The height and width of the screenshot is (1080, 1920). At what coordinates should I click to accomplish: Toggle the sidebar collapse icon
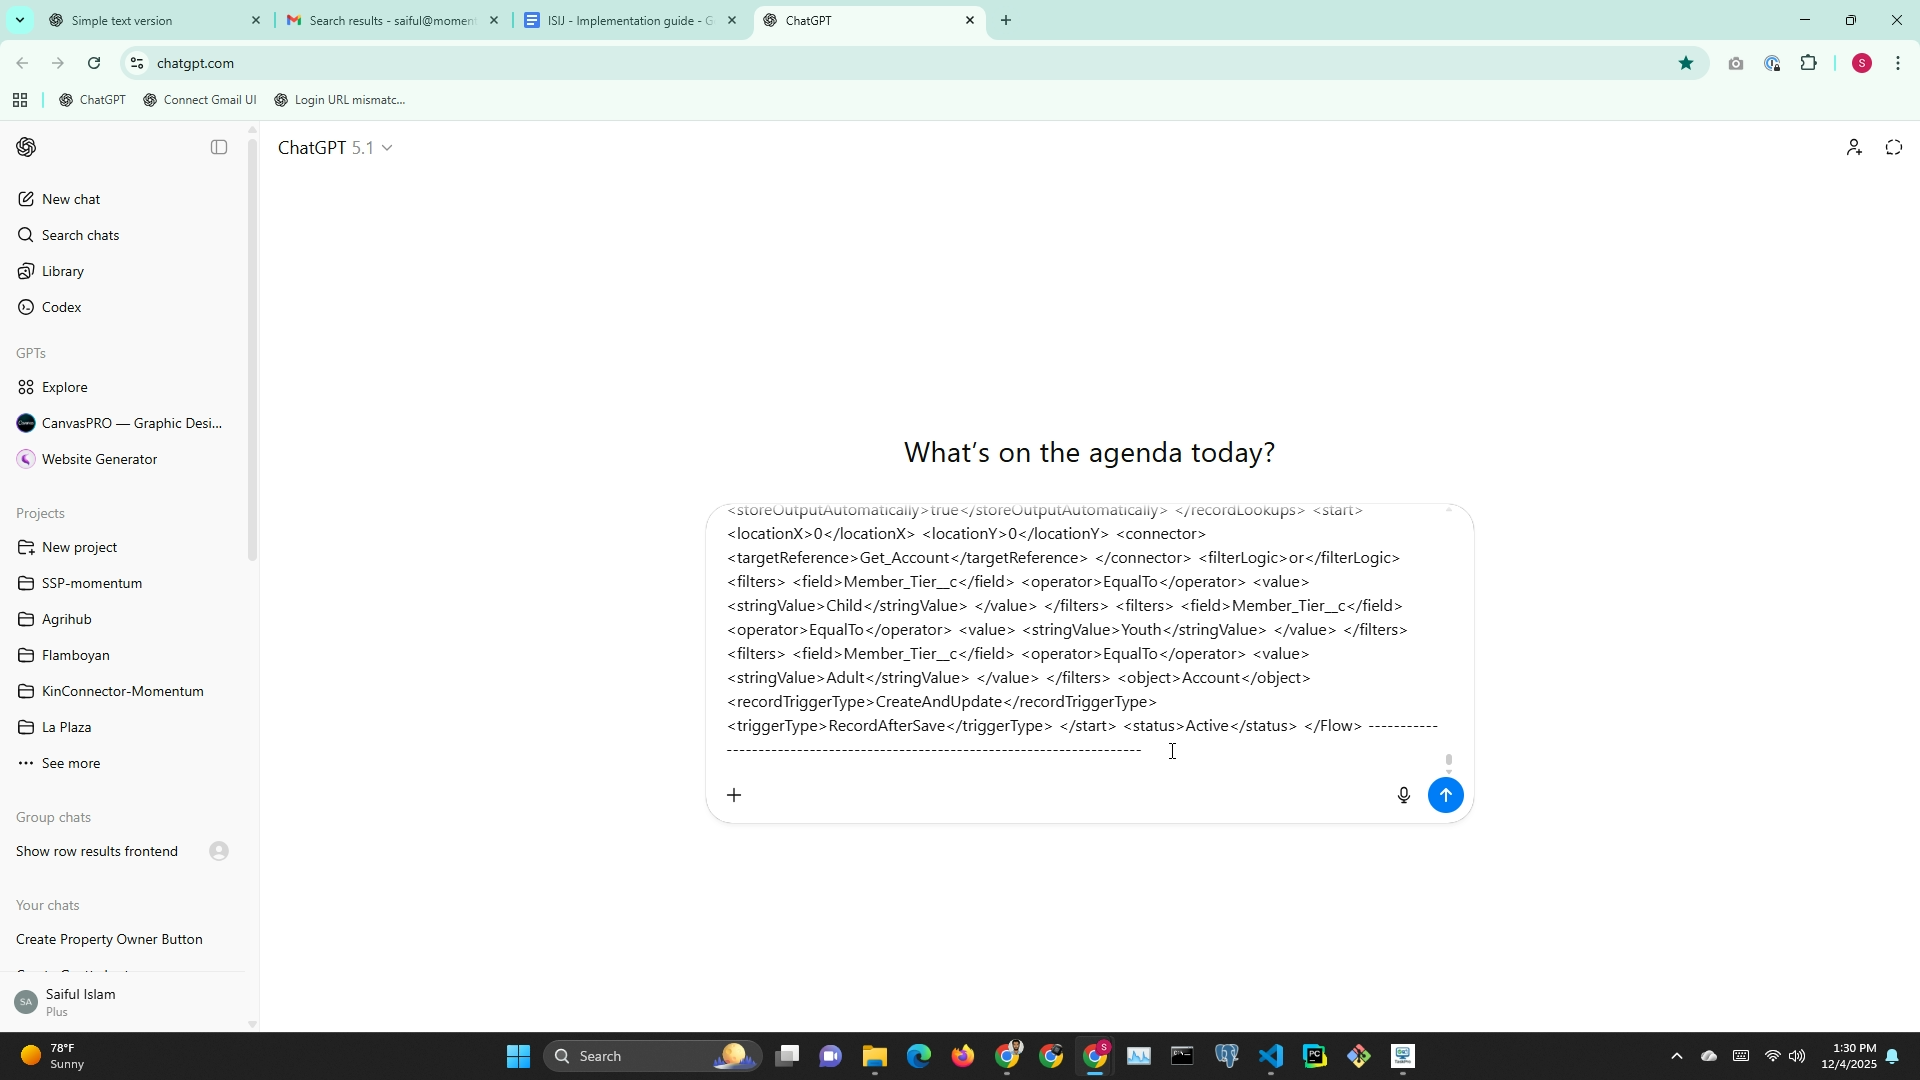pos(219,148)
